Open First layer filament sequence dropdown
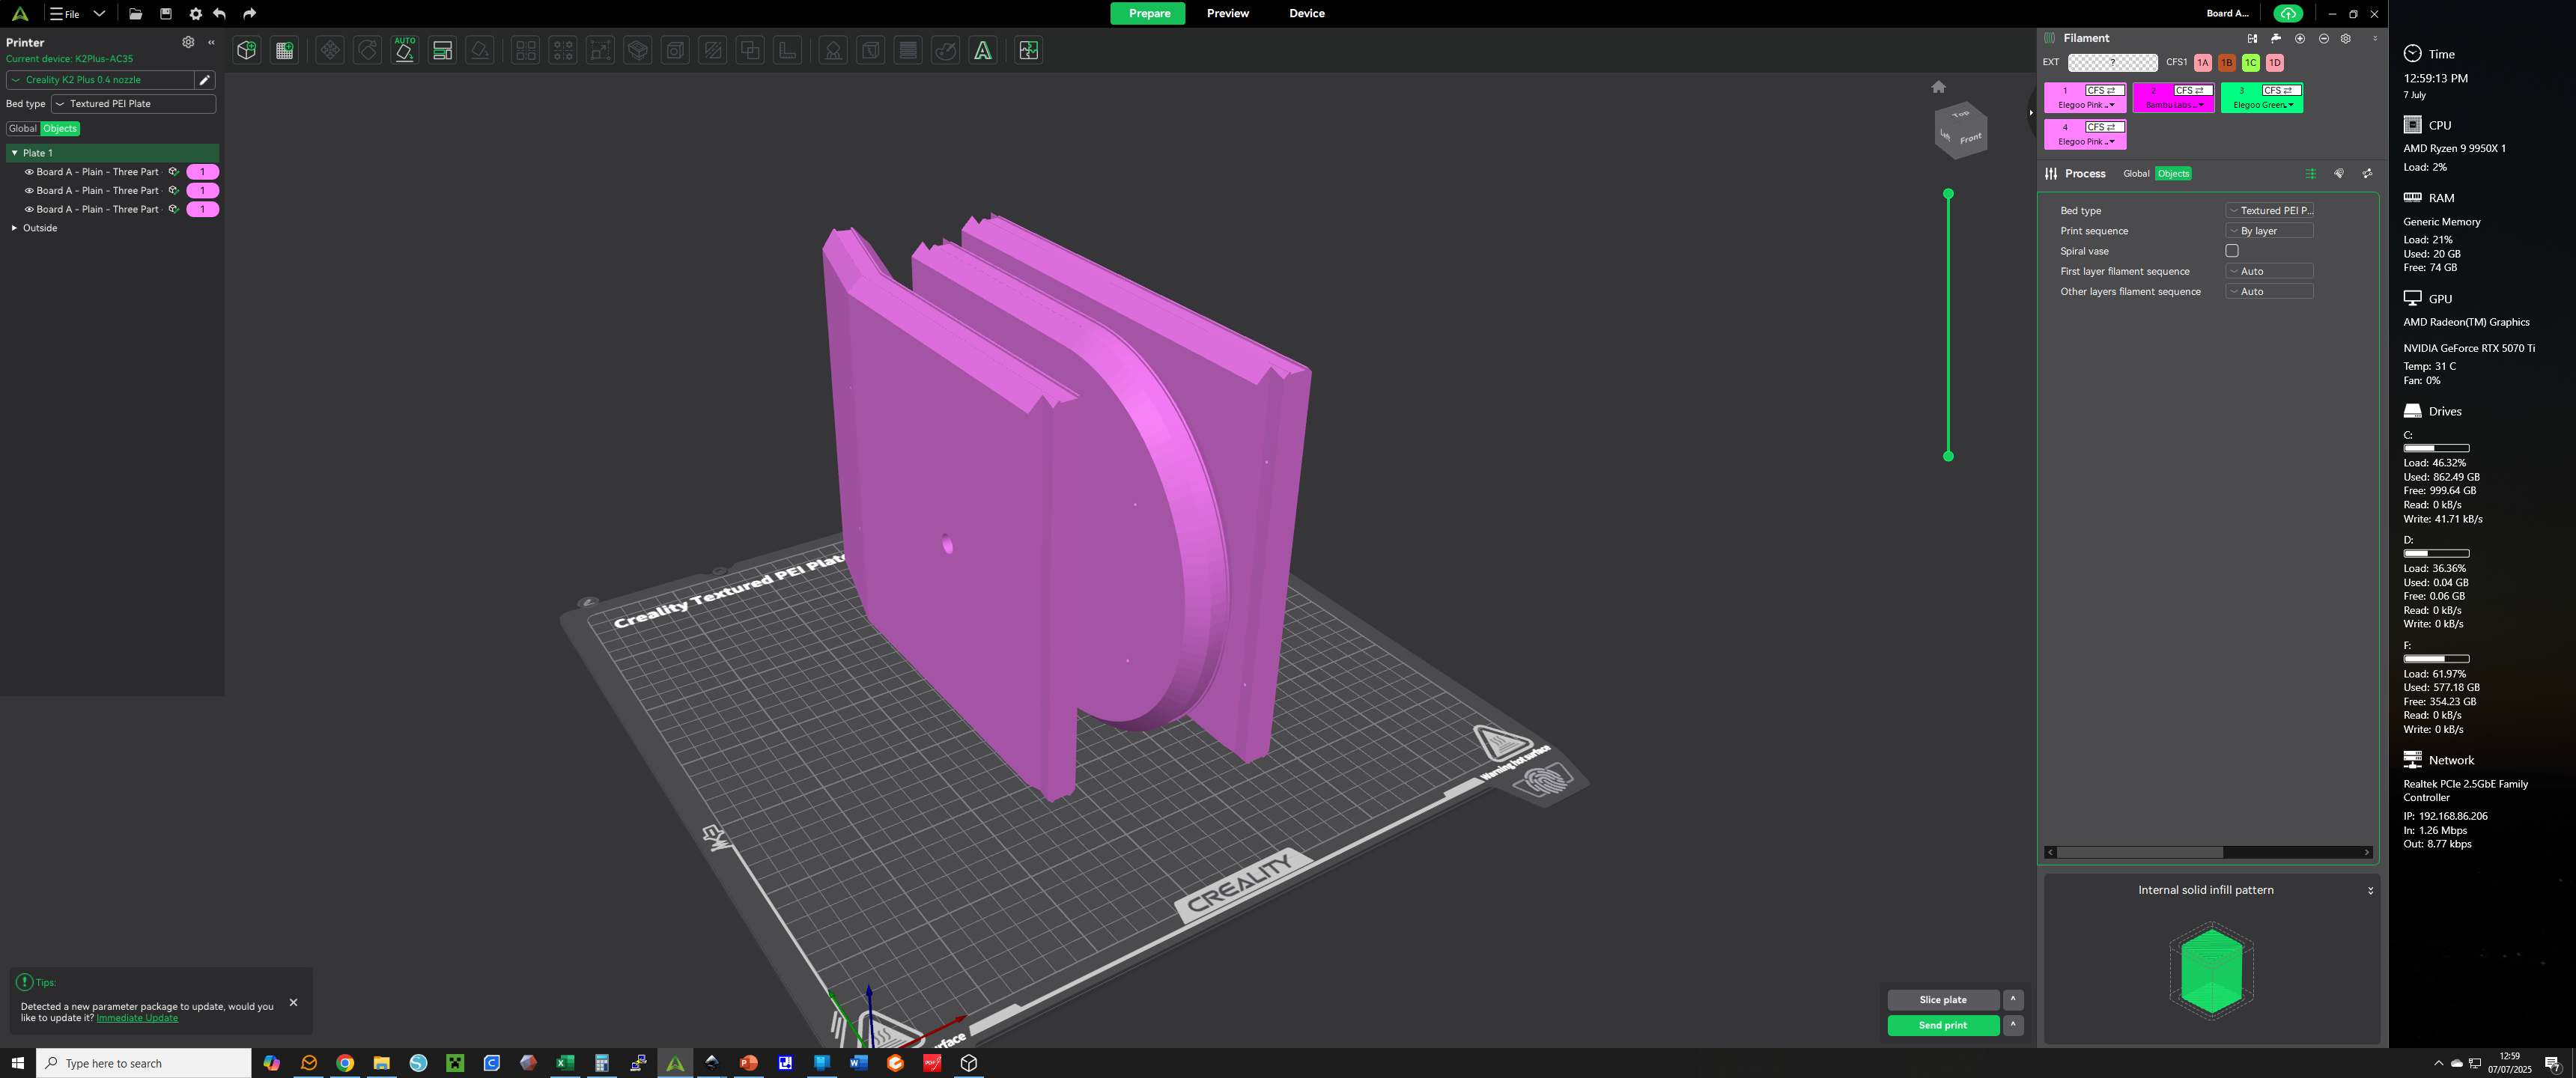The width and height of the screenshot is (2576, 1078). click(2269, 271)
